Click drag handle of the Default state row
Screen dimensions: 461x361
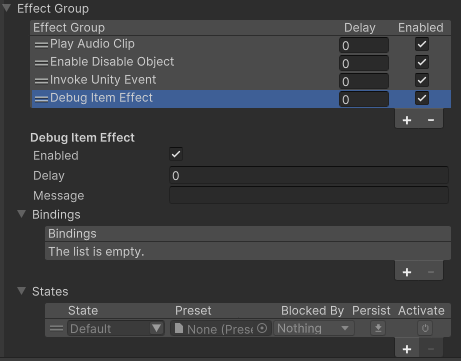click(56, 328)
